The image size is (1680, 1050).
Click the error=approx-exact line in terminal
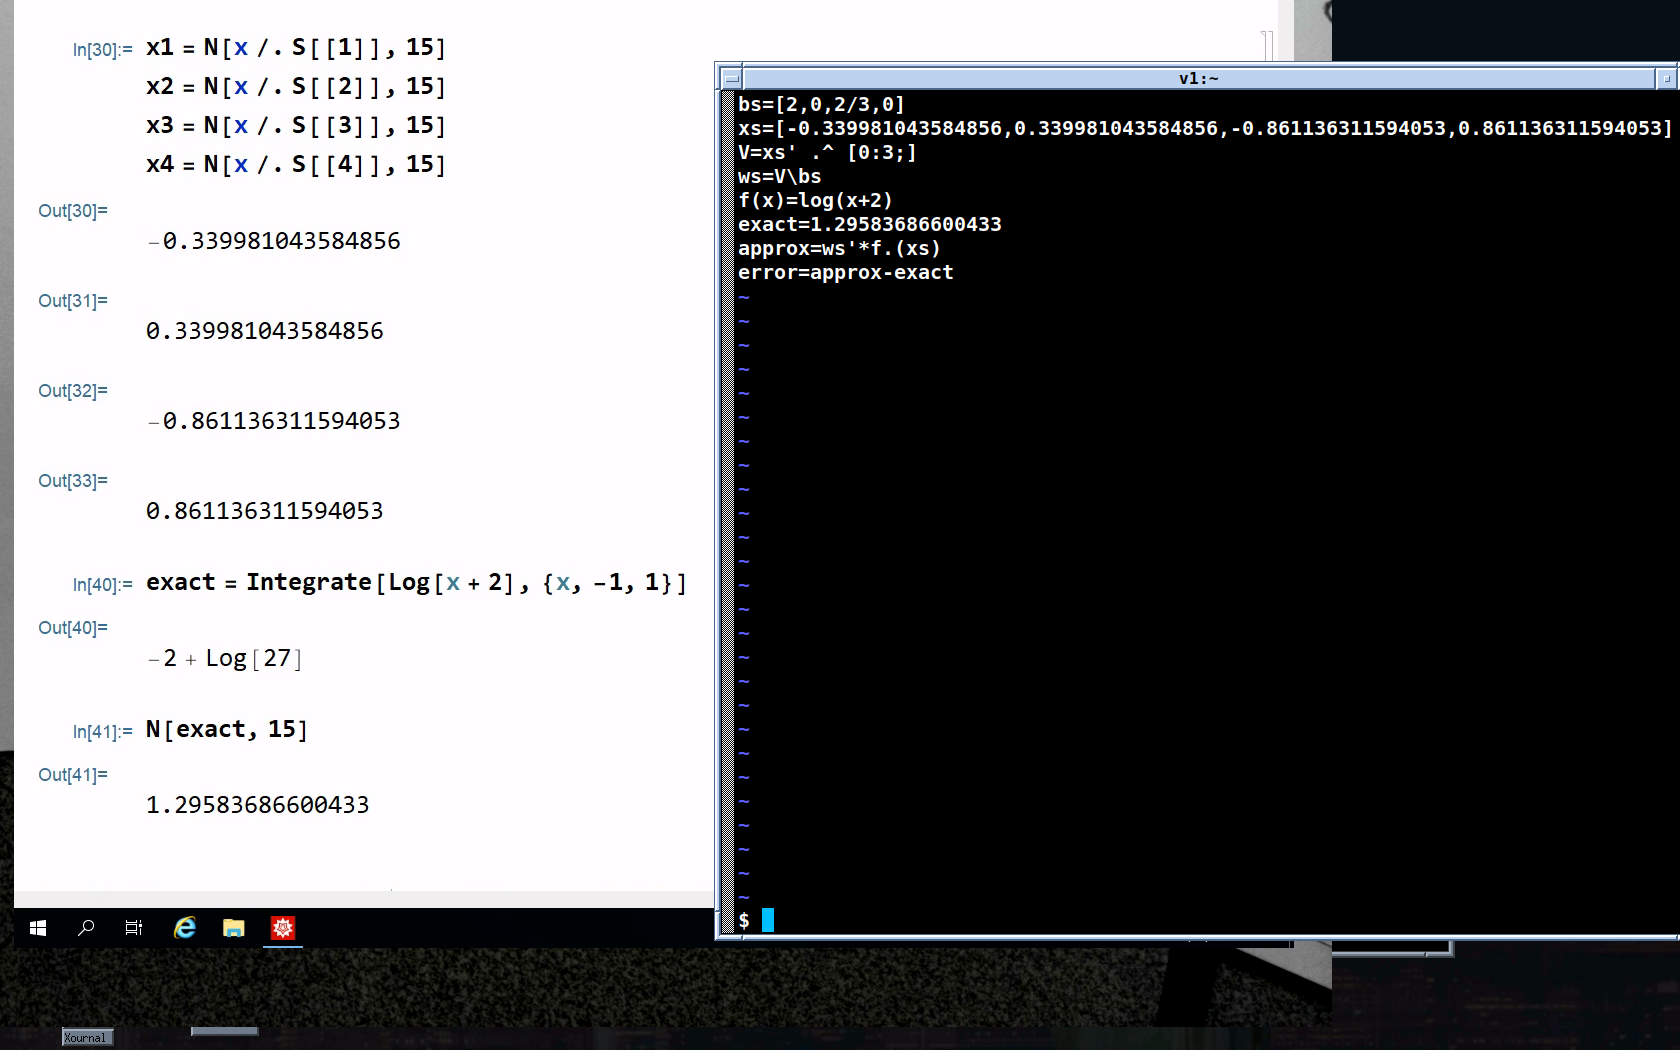[x=845, y=272]
